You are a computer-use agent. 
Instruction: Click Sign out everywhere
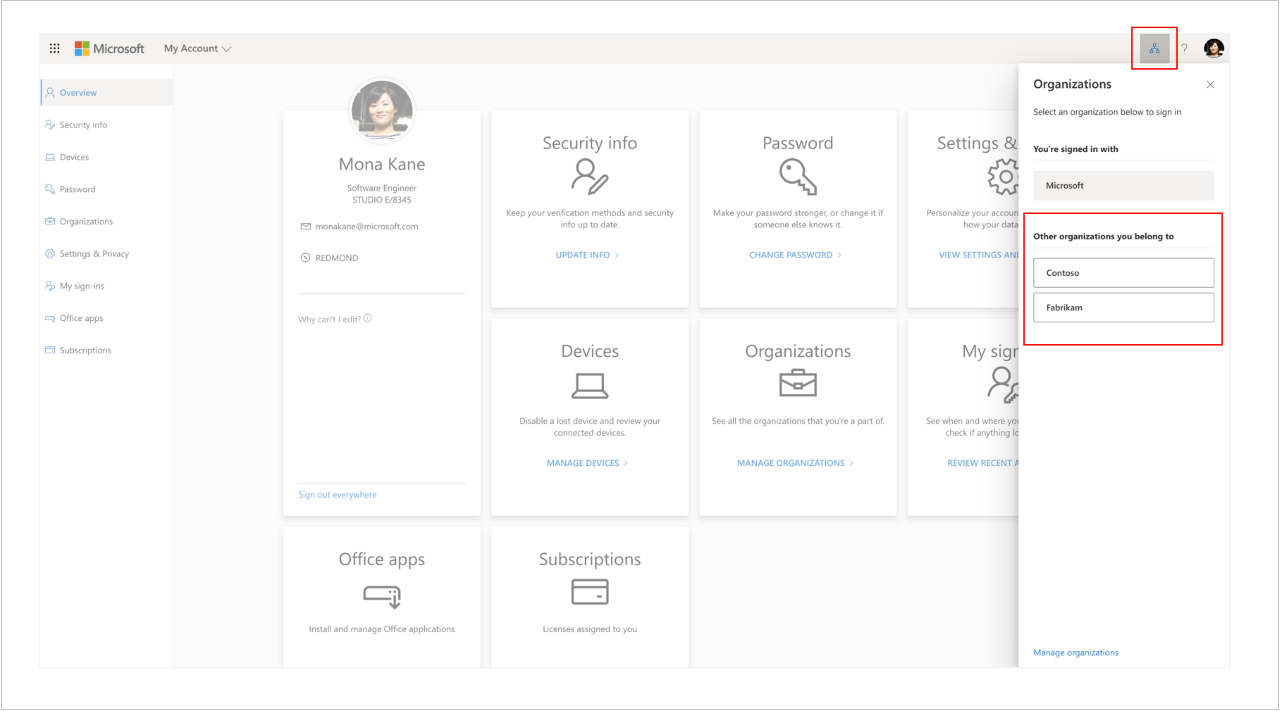(338, 494)
